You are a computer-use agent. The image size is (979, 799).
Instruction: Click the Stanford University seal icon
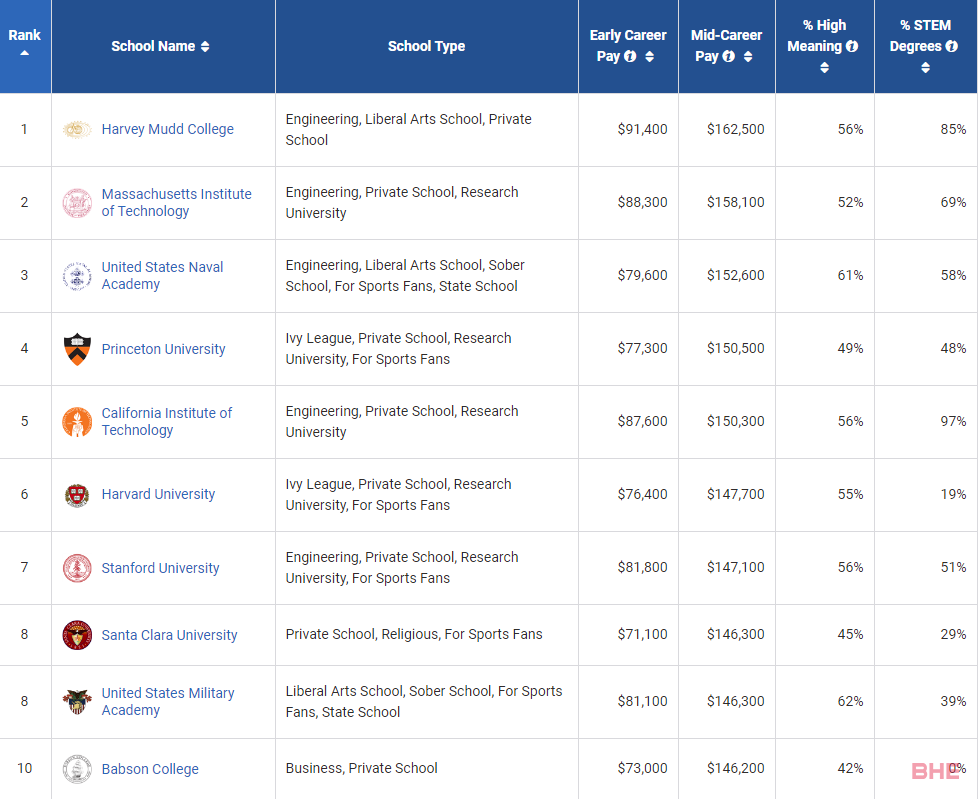77,568
